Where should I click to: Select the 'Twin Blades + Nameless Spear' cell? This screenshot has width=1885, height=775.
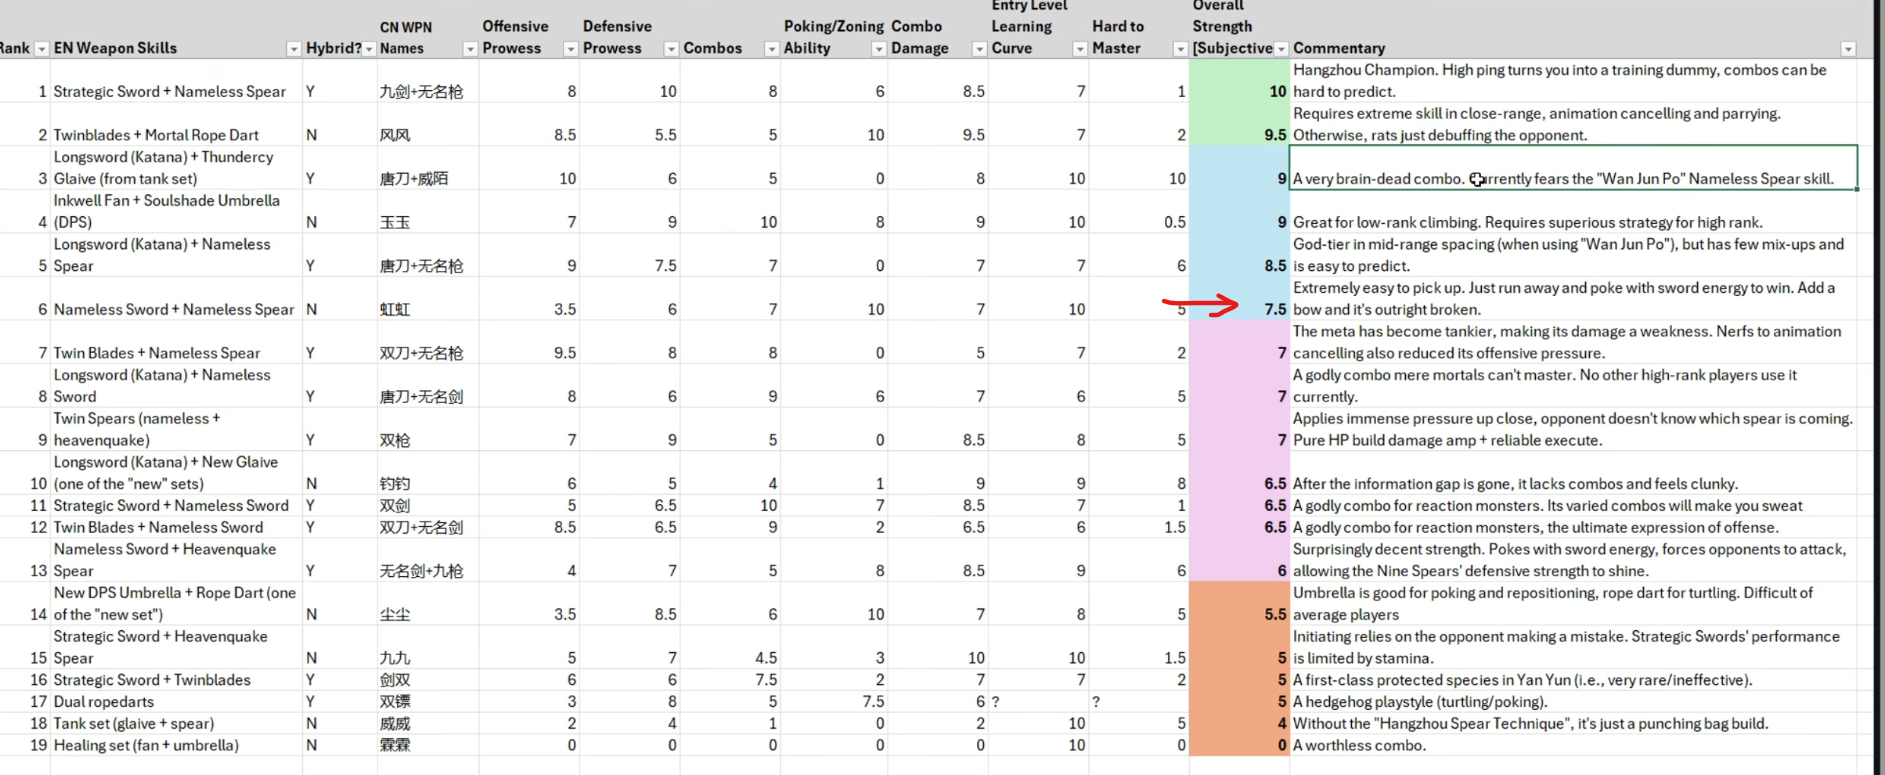pos(176,342)
